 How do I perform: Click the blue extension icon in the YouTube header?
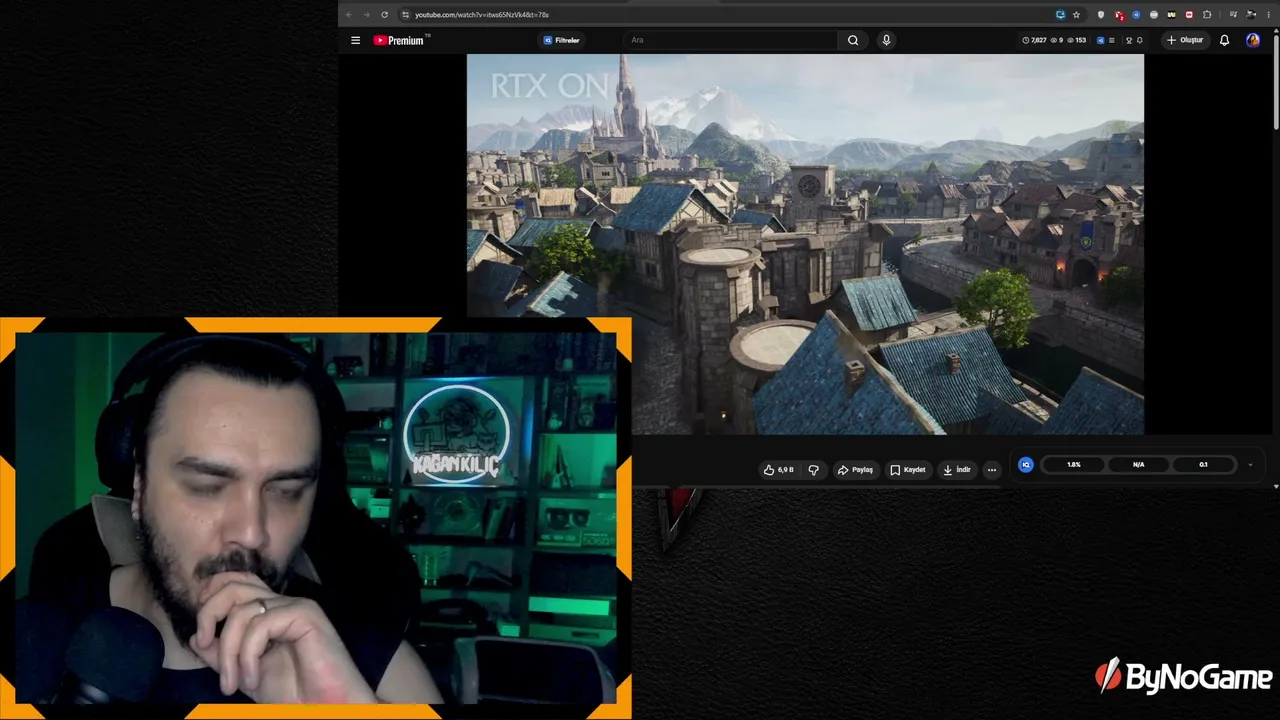(x=1101, y=40)
